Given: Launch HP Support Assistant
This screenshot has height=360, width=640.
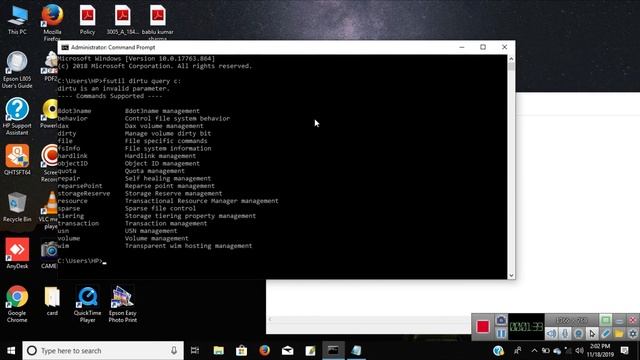Looking at the screenshot, I should click(17, 116).
